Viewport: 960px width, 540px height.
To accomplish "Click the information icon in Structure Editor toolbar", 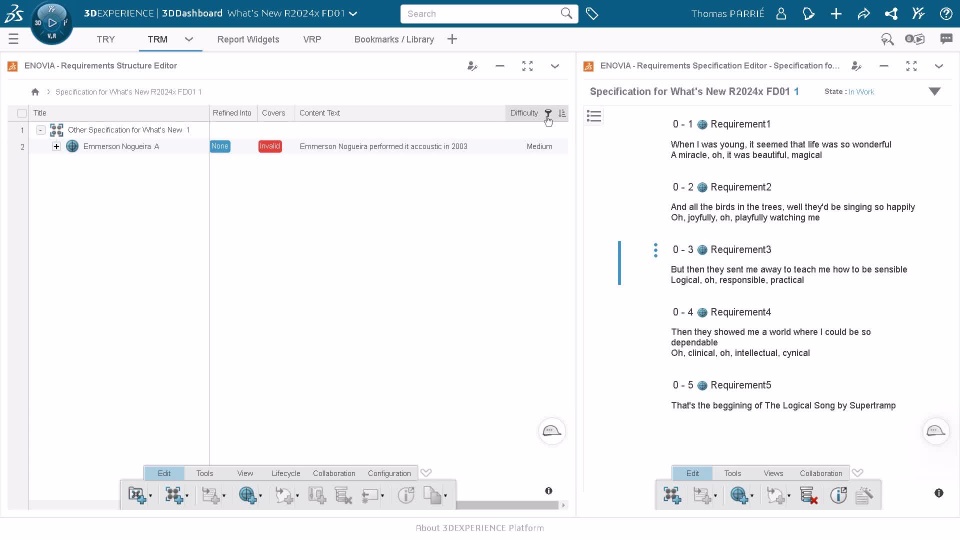I will click(406, 495).
